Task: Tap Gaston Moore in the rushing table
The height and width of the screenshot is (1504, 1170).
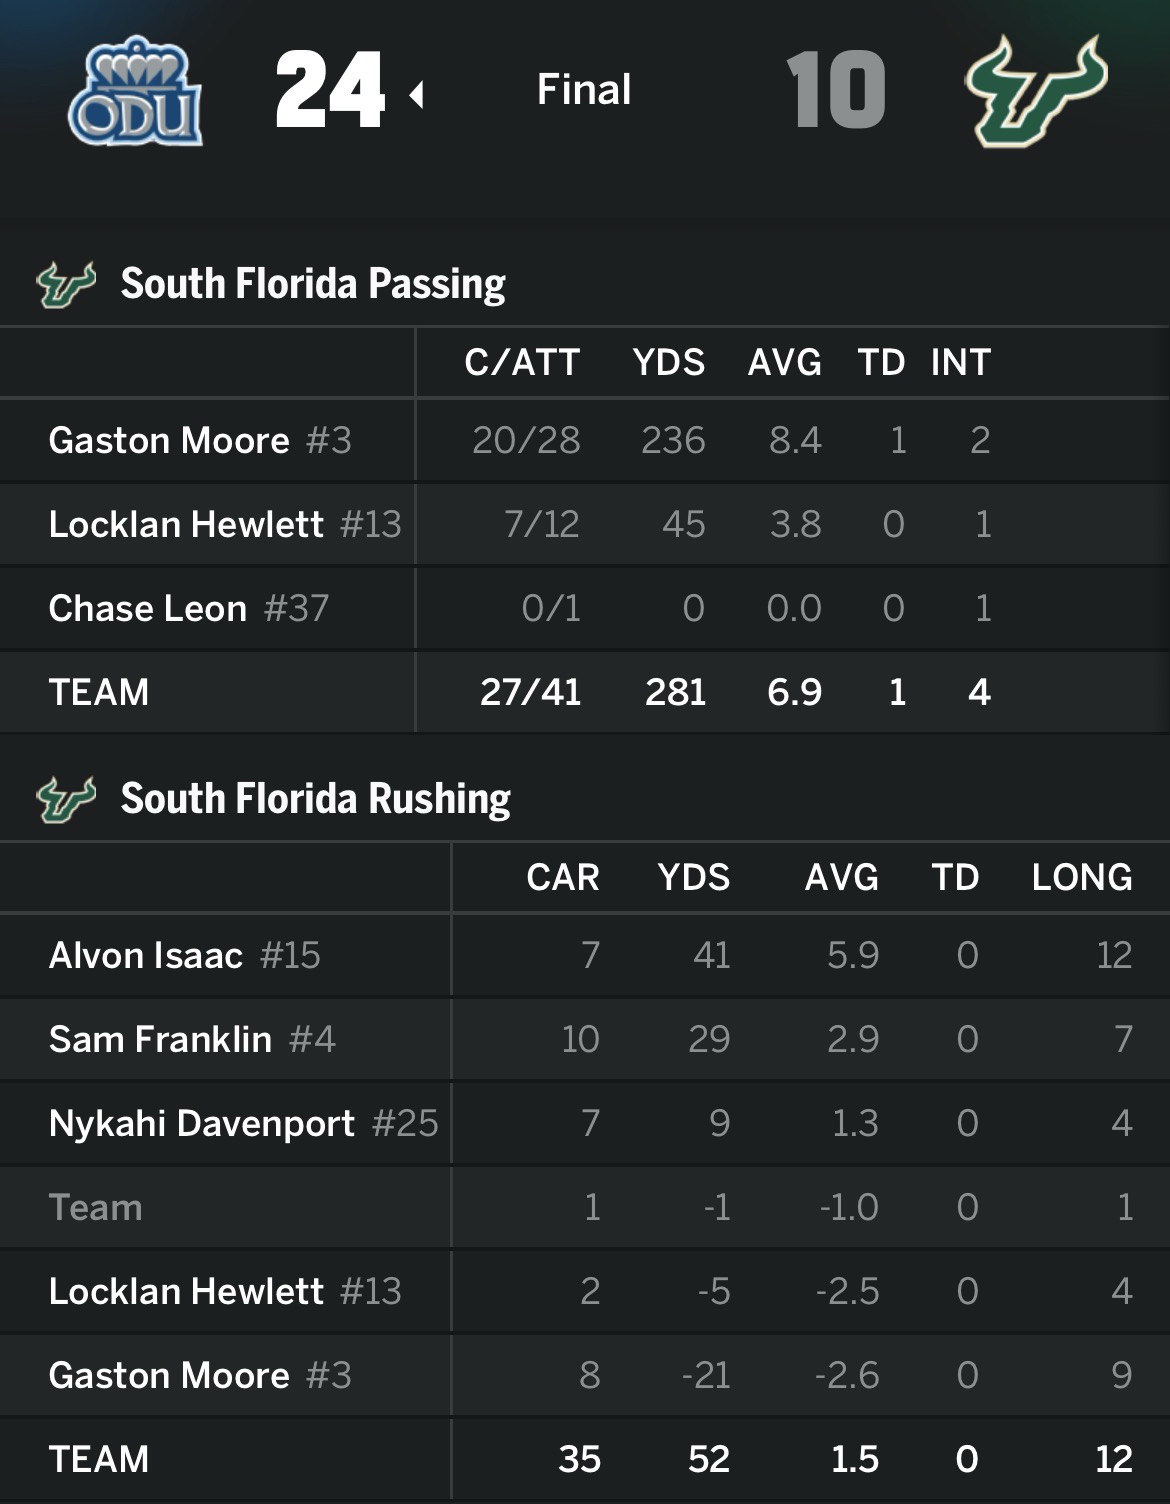Action: (x=169, y=1376)
